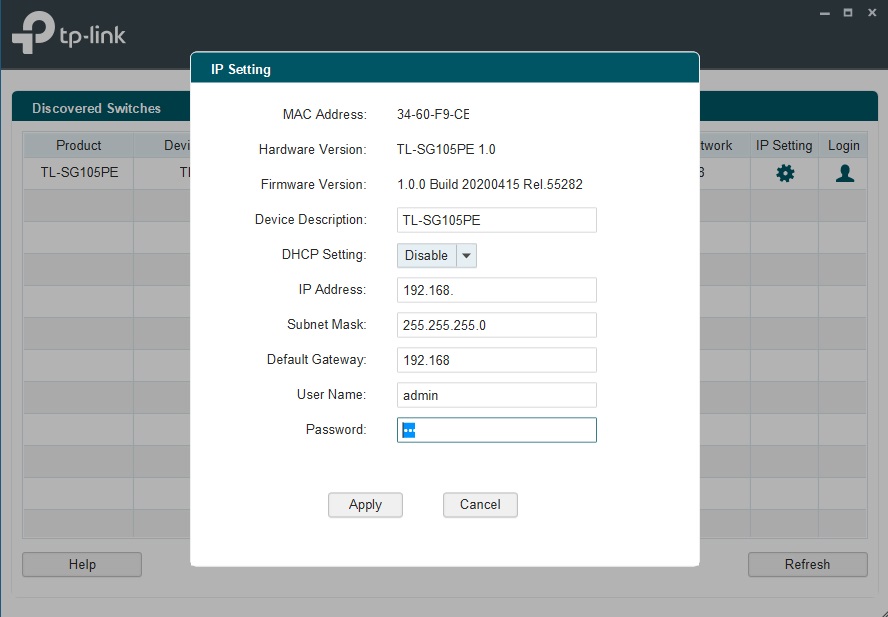Click the Firmware Version label

point(314,185)
